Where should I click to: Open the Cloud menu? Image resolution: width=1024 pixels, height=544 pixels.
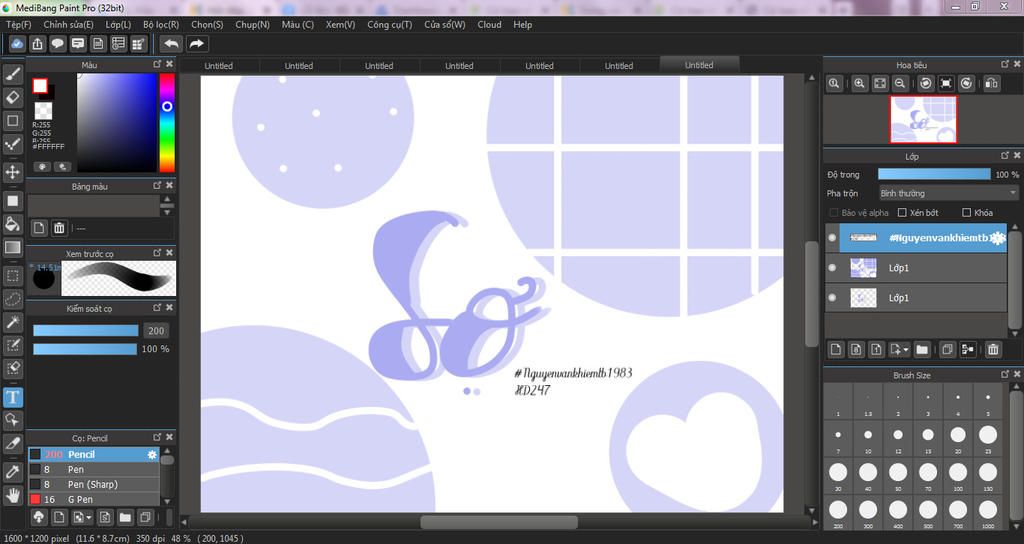tap(489, 25)
